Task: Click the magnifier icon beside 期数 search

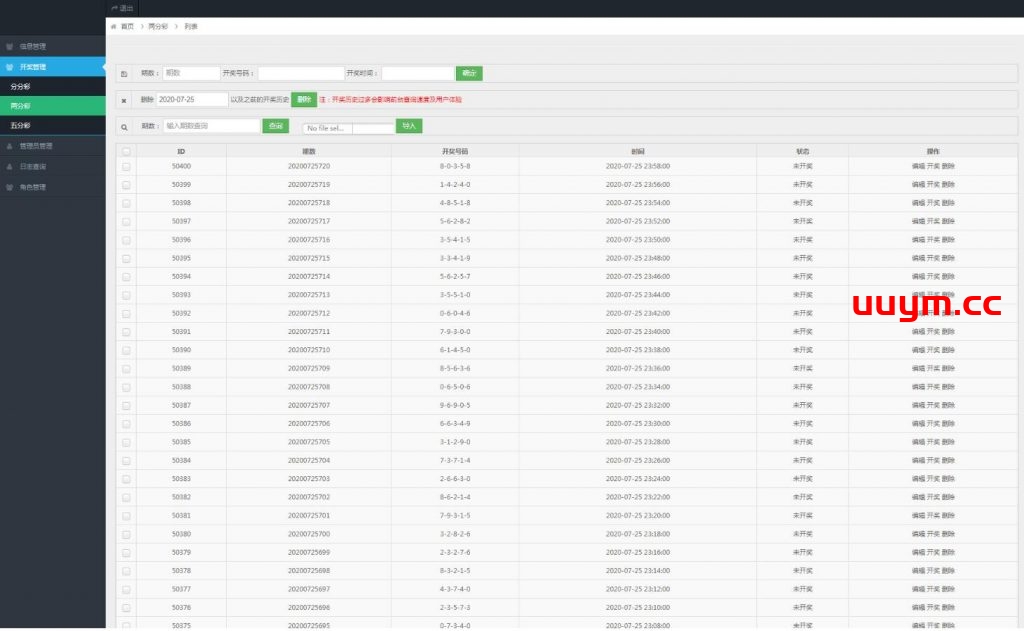Action: coord(124,127)
